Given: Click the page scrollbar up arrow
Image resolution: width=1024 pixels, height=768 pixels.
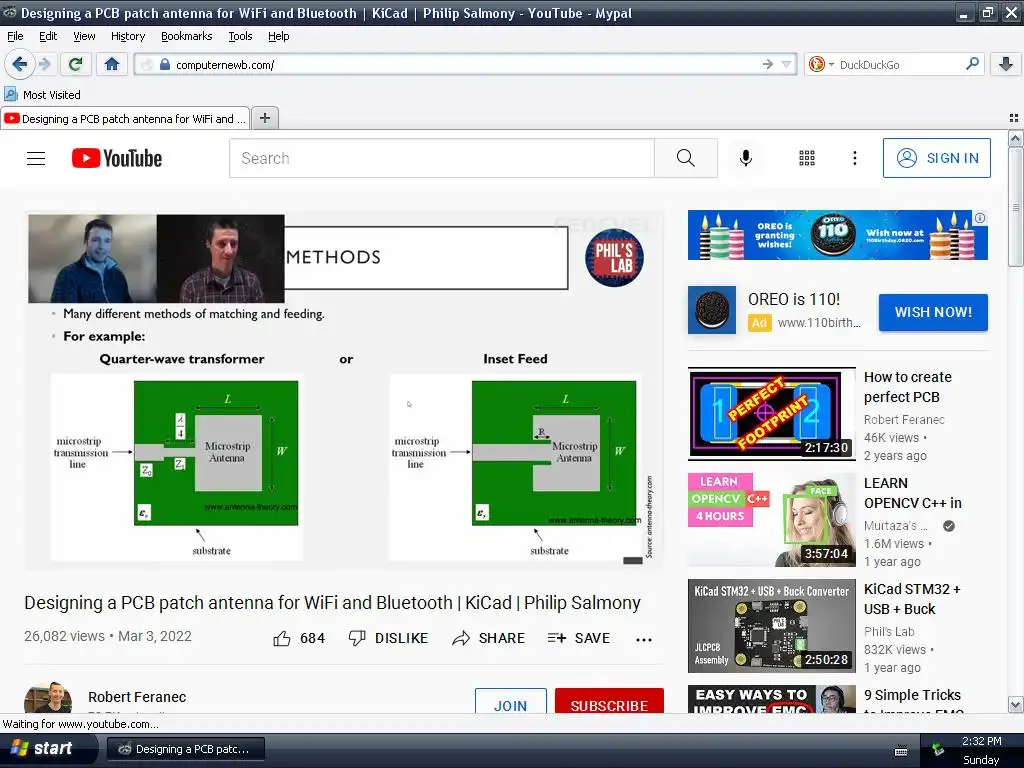Looking at the screenshot, I should 1015,138.
